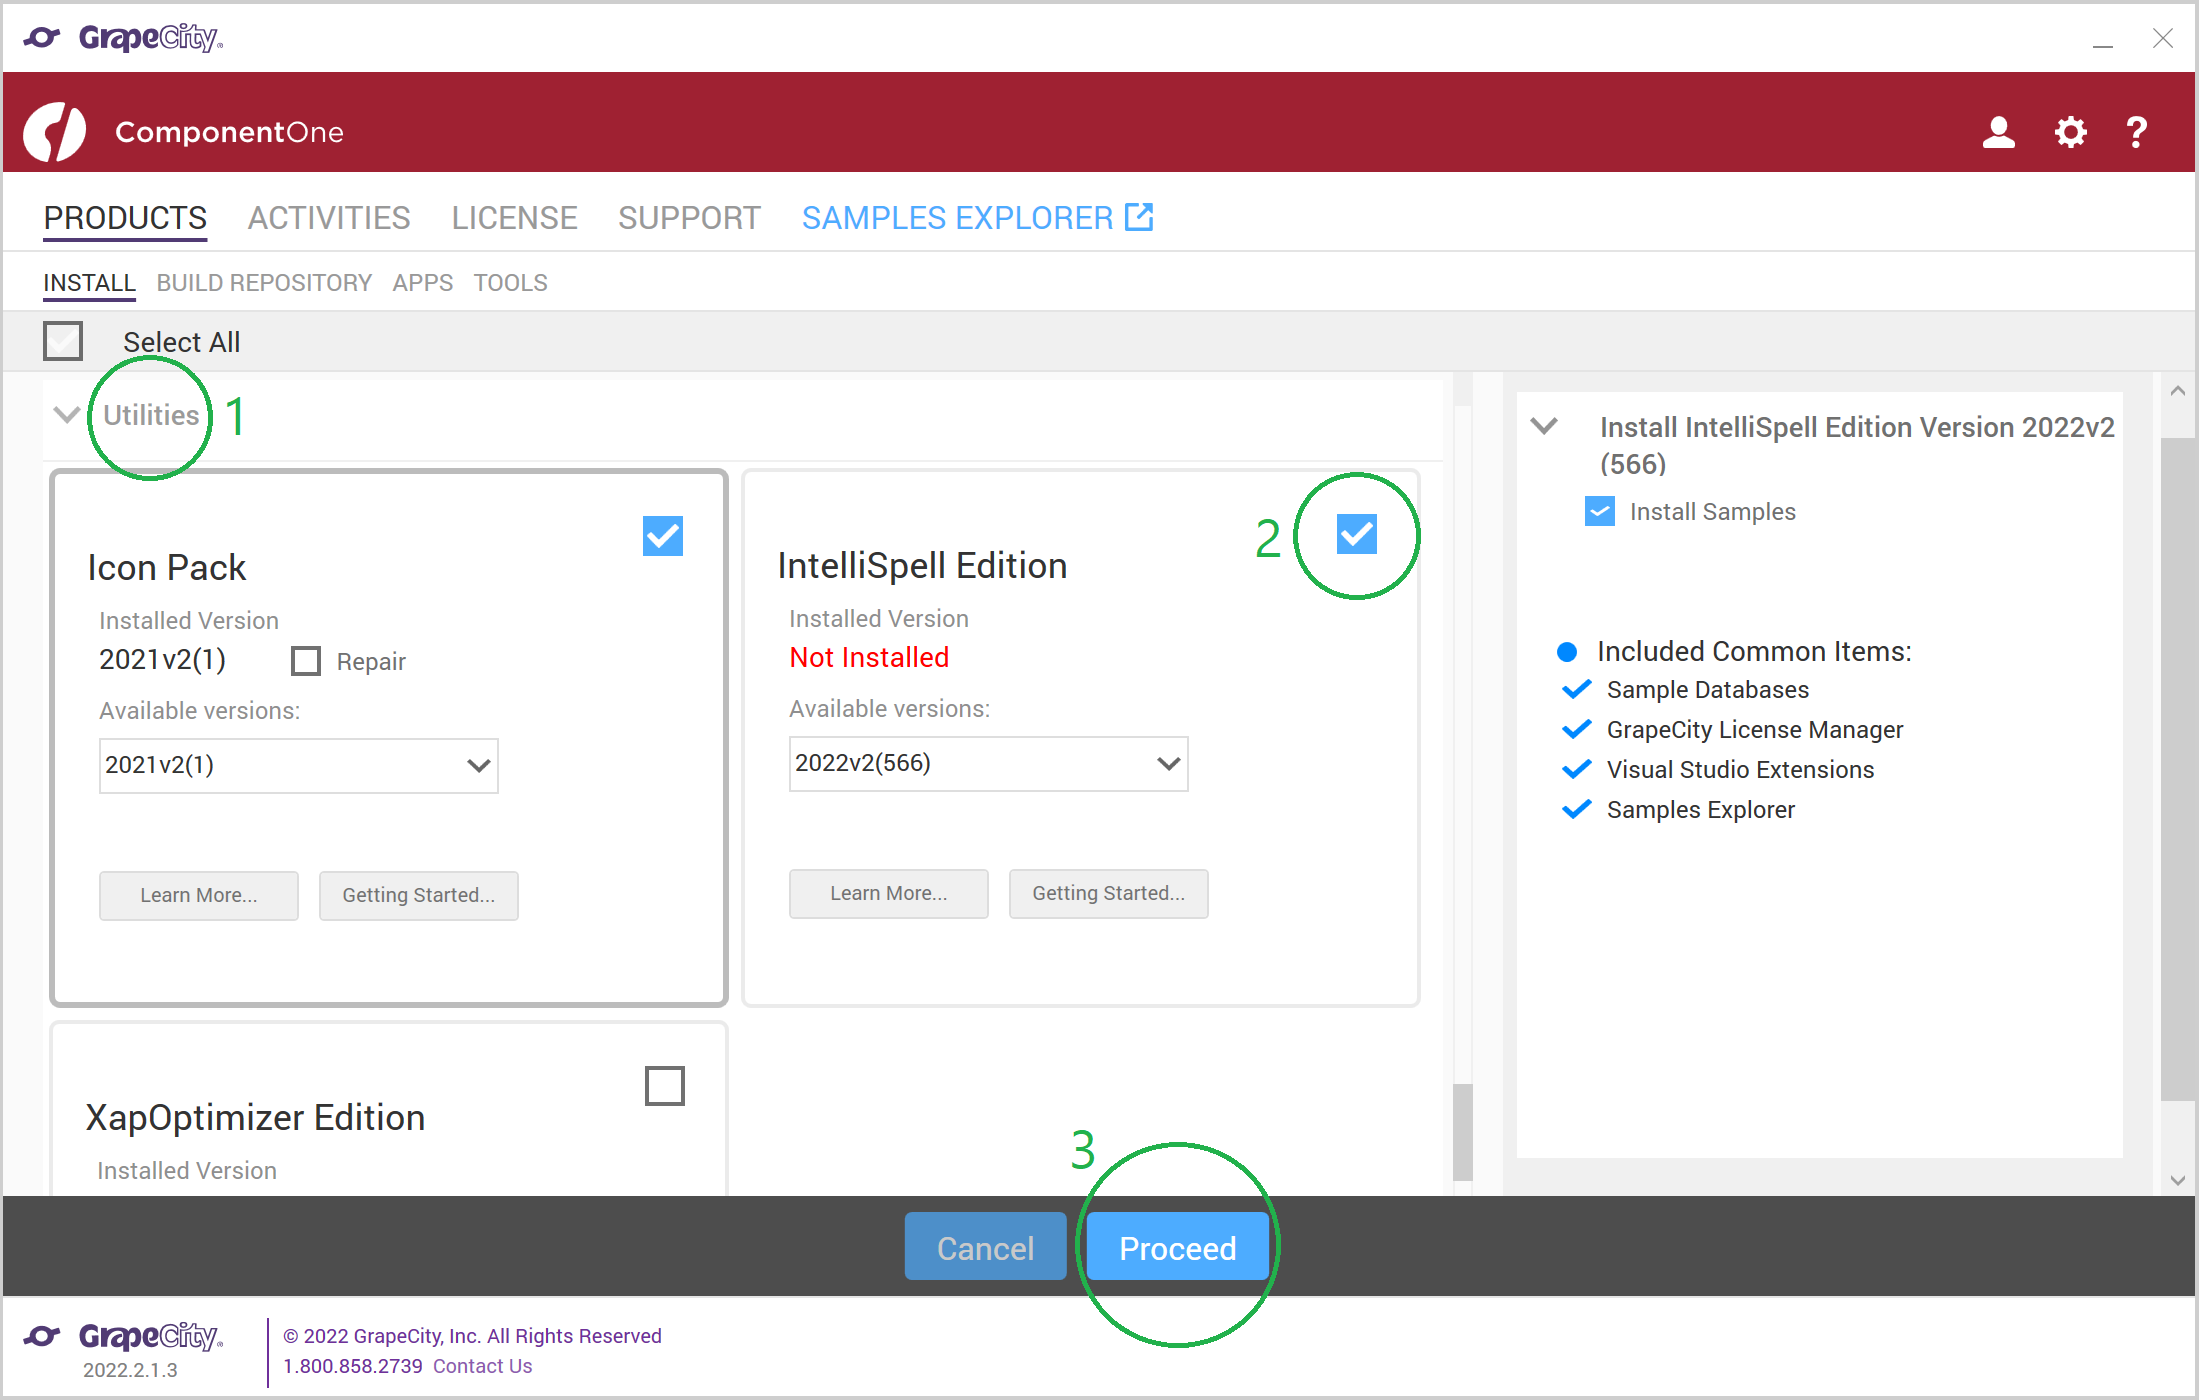Click the Proceed button
This screenshot has width=2199, height=1400.
pos(1178,1247)
